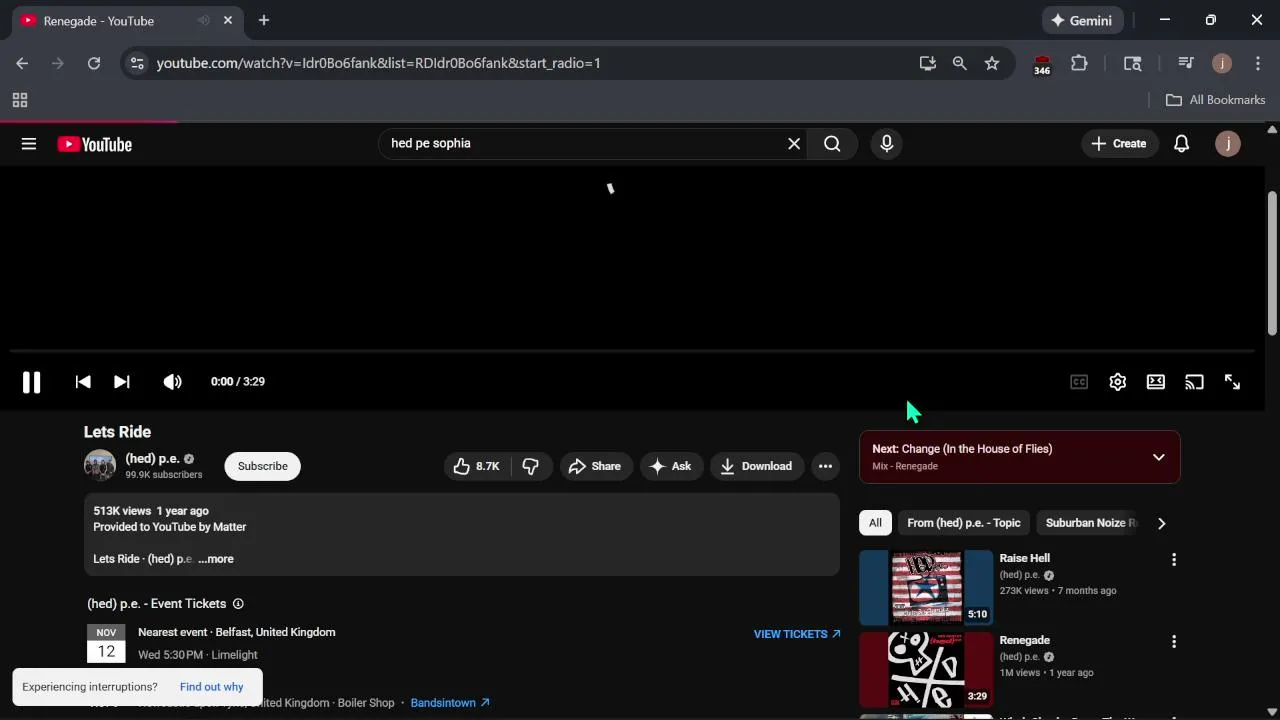Mute the video volume
The image size is (1280, 720).
tap(173, 382)
